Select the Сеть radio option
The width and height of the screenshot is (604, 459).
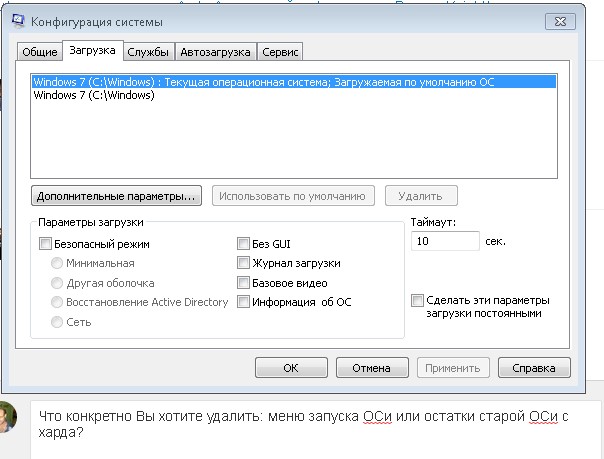click(57, 322)
